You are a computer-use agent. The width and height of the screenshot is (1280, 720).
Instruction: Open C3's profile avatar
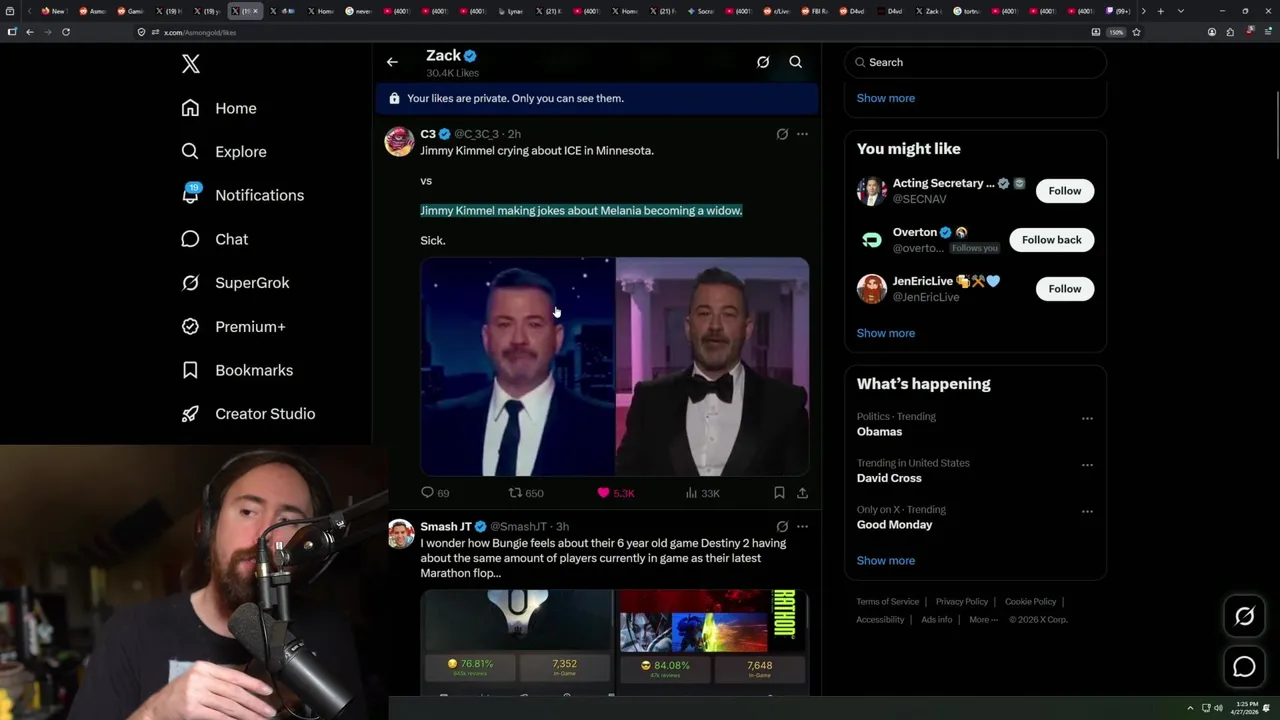399,142
